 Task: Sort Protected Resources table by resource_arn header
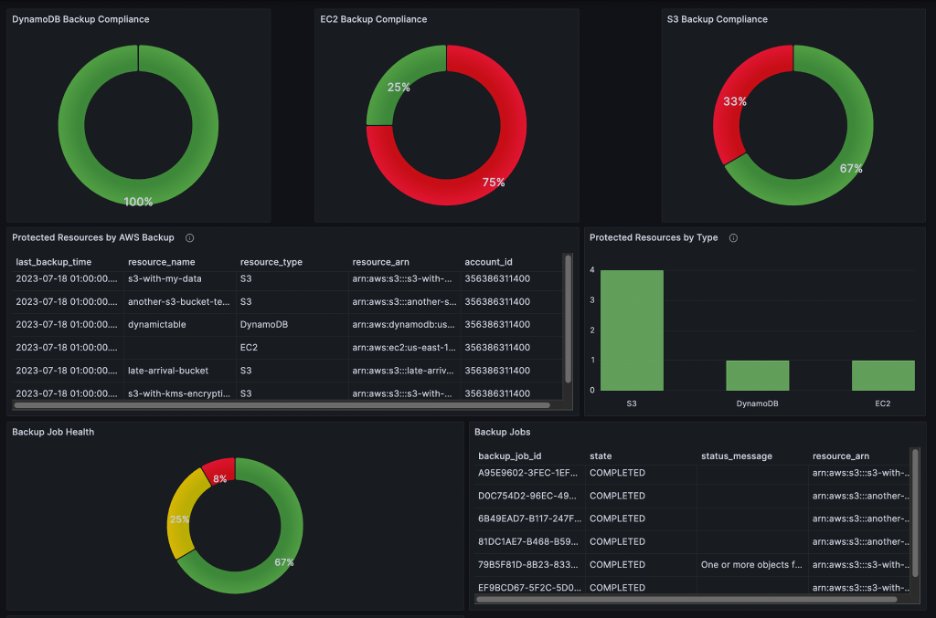pos(381,262)
